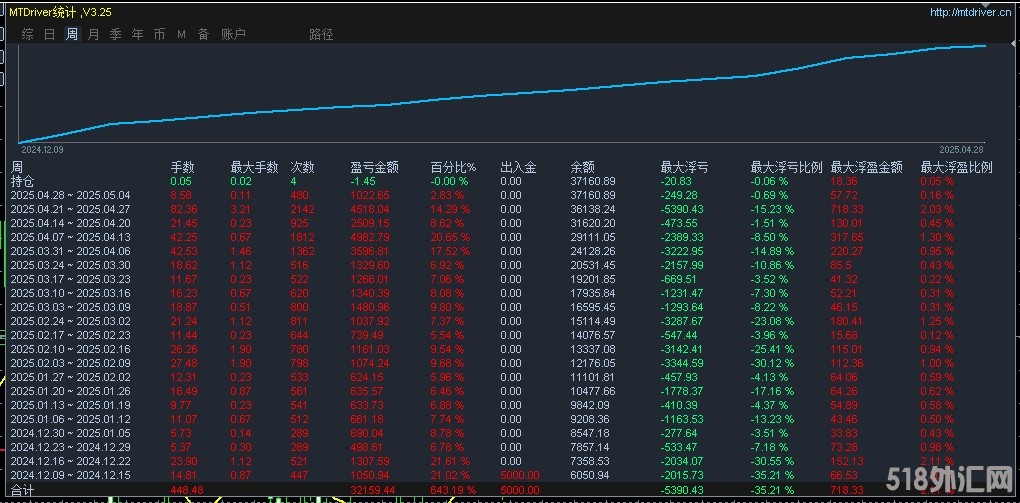Open the 月 (monthly) statistics tab
The width and height of the screenshot is (1020, 503).
click(94, 34)
